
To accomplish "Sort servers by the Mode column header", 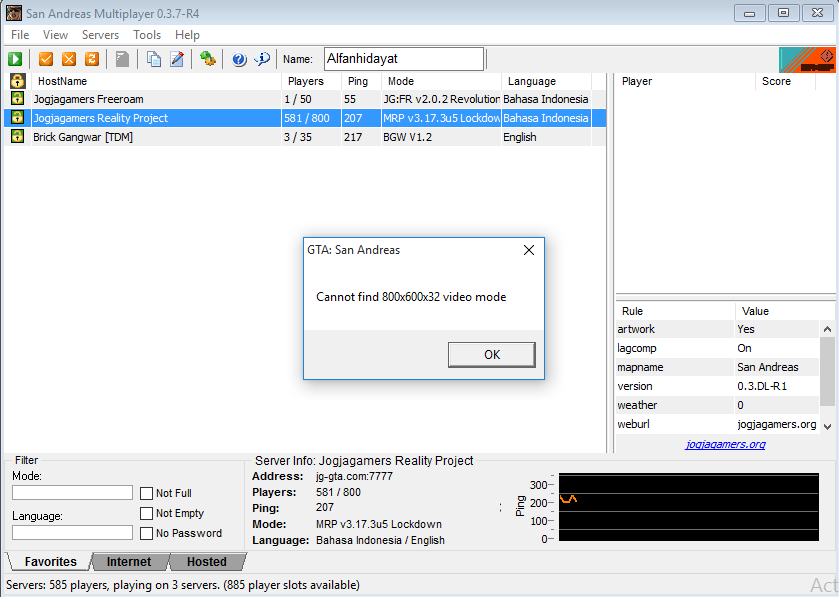I will click(441, 81).
